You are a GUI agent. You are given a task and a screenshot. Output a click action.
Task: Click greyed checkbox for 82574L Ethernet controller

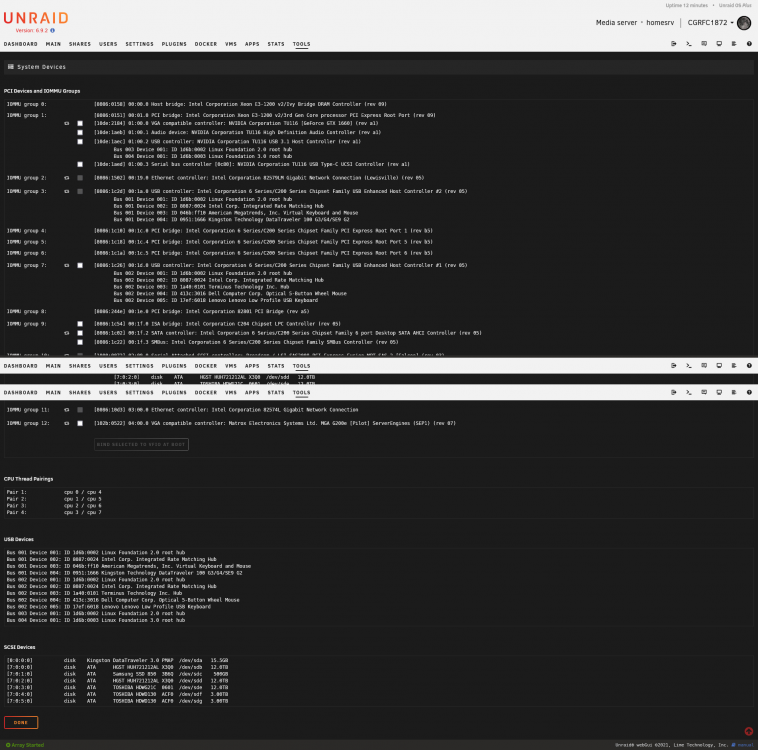point(80,410)
